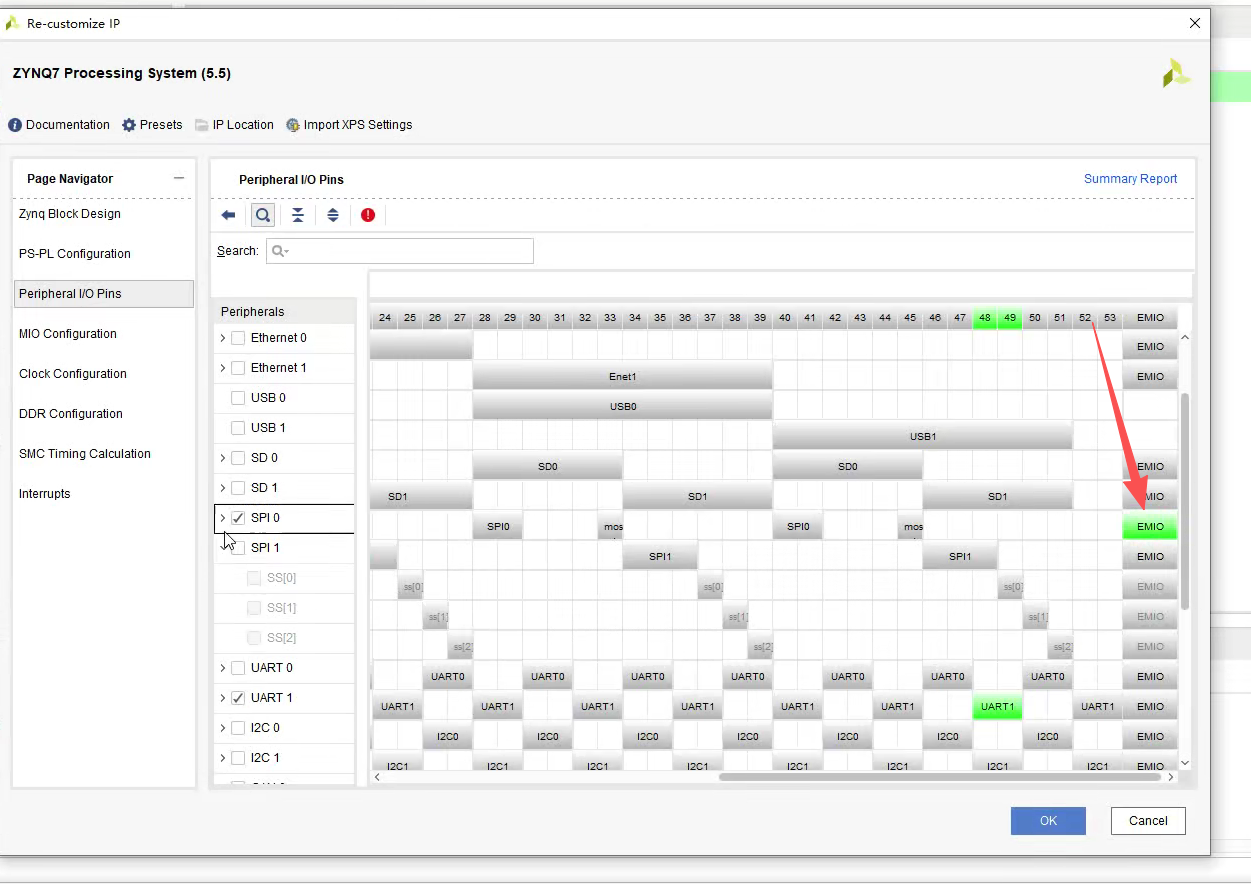Open MIO Configuration page
1251x884 pixels.
[103, 334]
